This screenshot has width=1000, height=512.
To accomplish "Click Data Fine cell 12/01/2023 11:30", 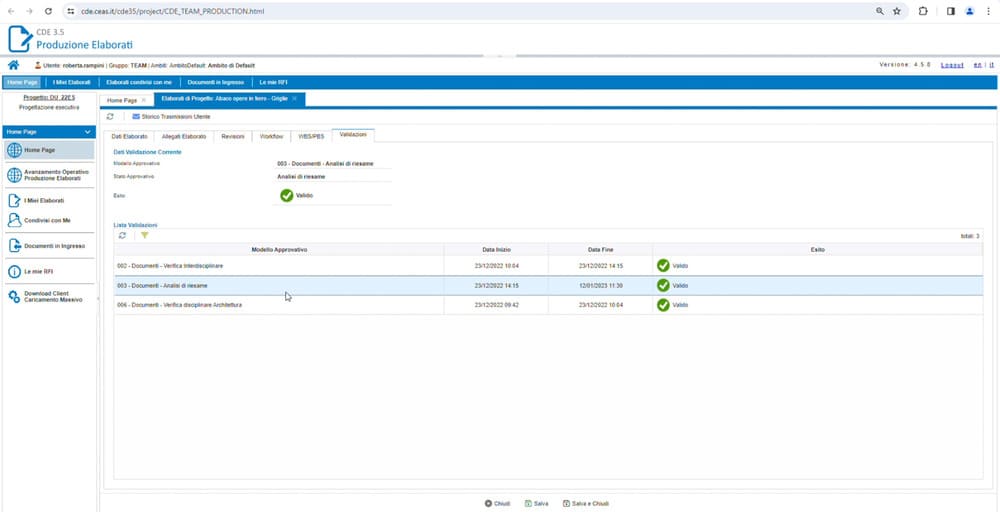I will pos(601,286).
